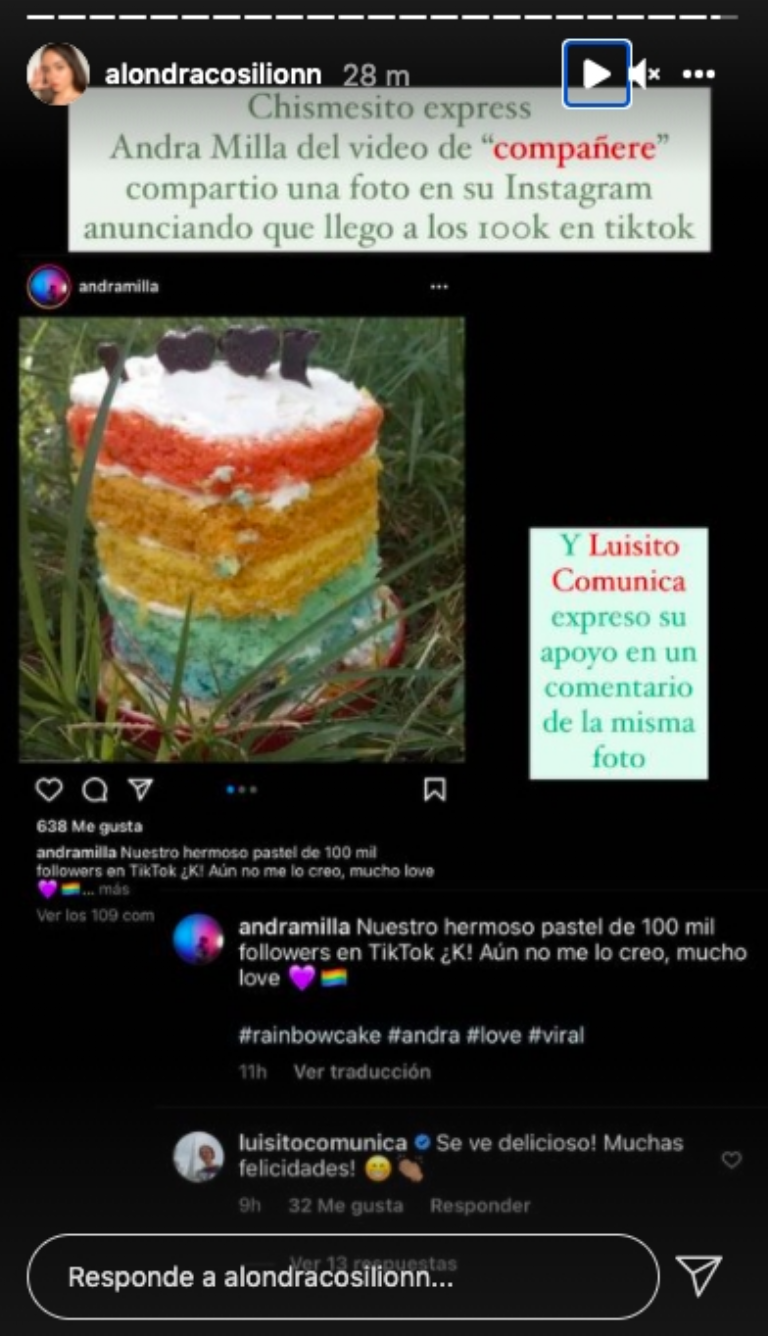
Task: Expand caption with más link
Action: 114,890
